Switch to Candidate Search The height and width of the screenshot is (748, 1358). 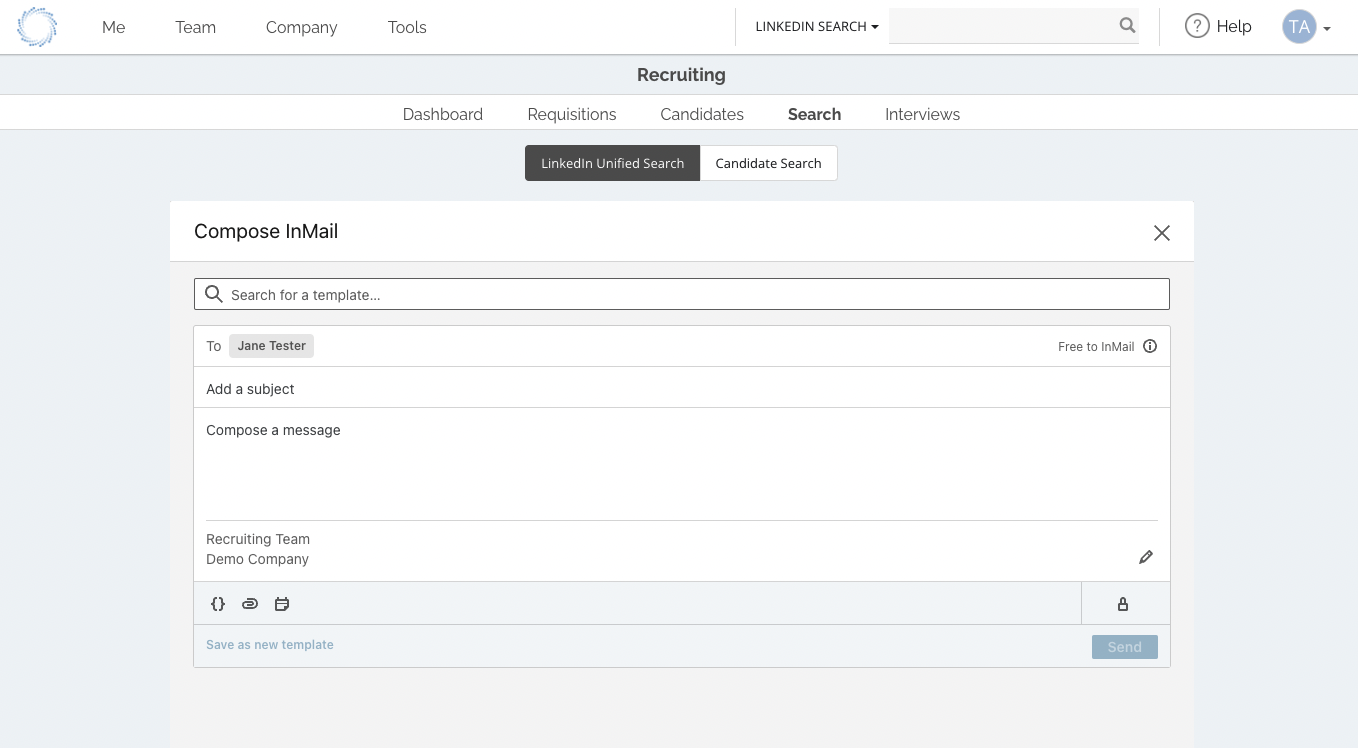pos(768,163)
